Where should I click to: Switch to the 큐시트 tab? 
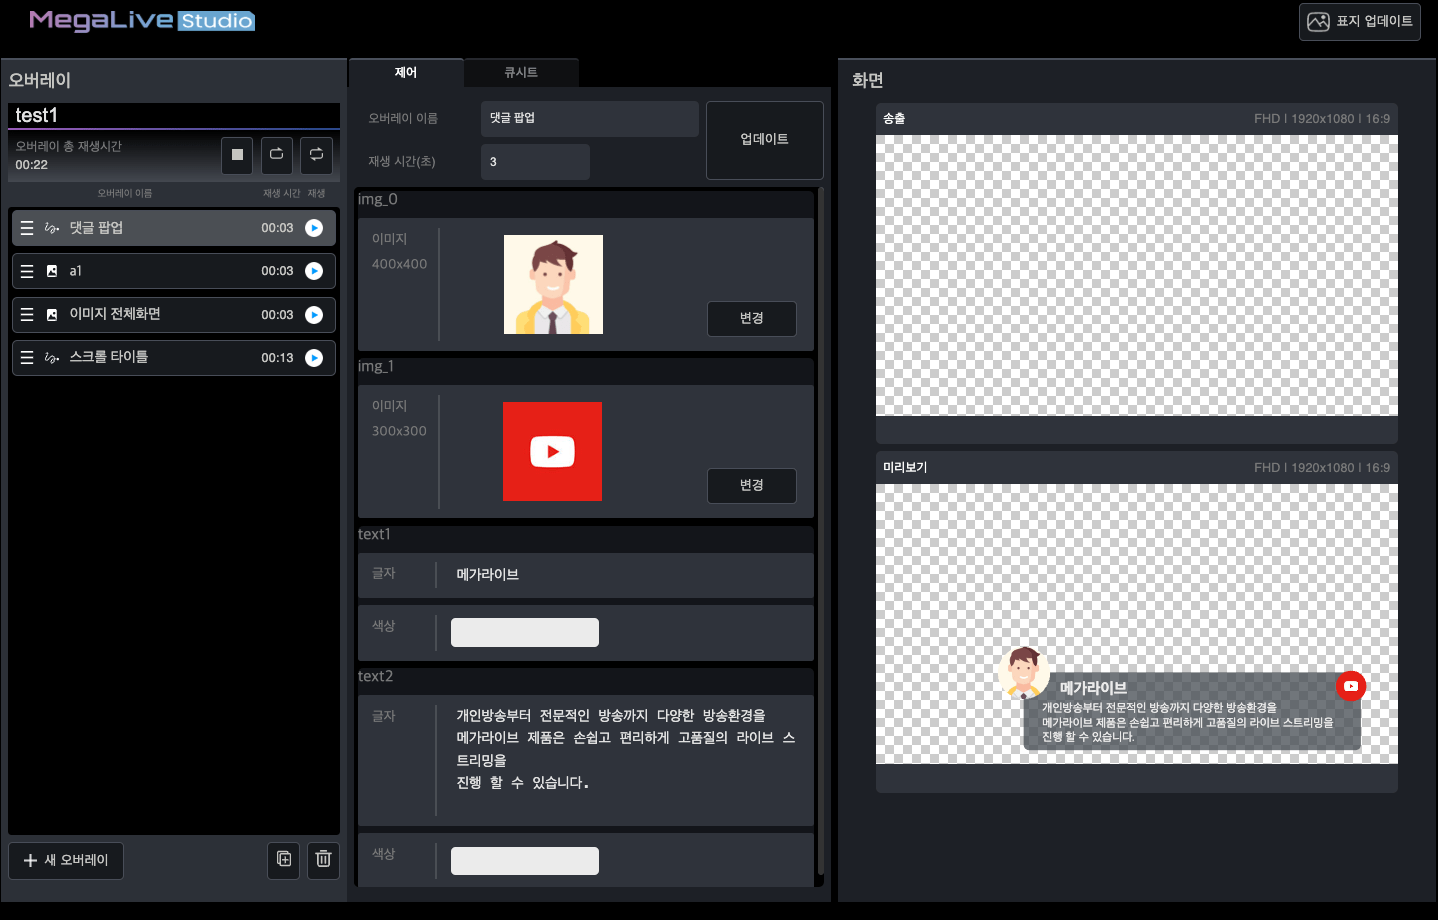[x=521, y=73]
